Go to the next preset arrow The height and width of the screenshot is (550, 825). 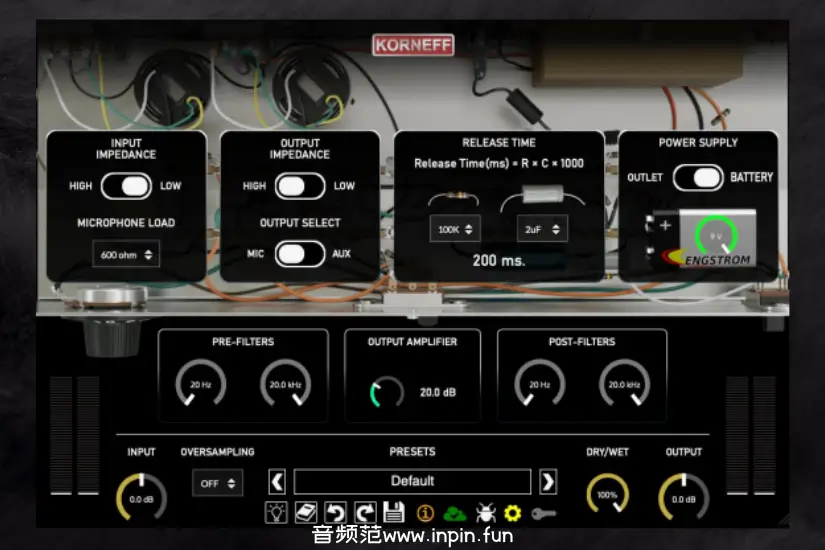548,482
